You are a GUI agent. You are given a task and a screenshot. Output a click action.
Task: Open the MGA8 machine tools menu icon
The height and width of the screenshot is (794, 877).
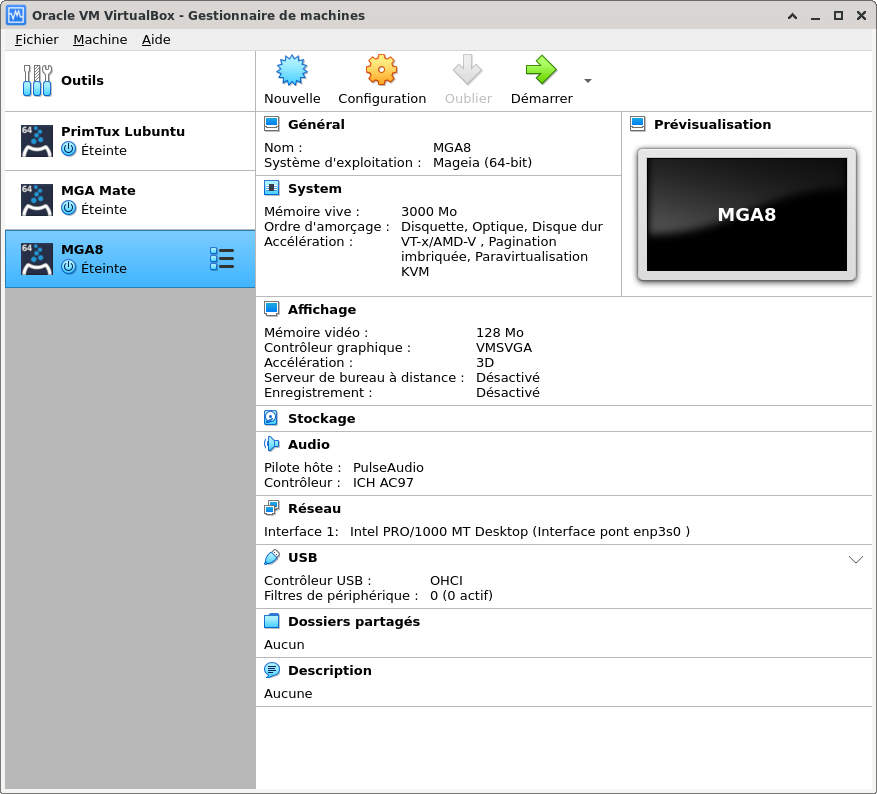pyautogui.click(x=222, y=259)
